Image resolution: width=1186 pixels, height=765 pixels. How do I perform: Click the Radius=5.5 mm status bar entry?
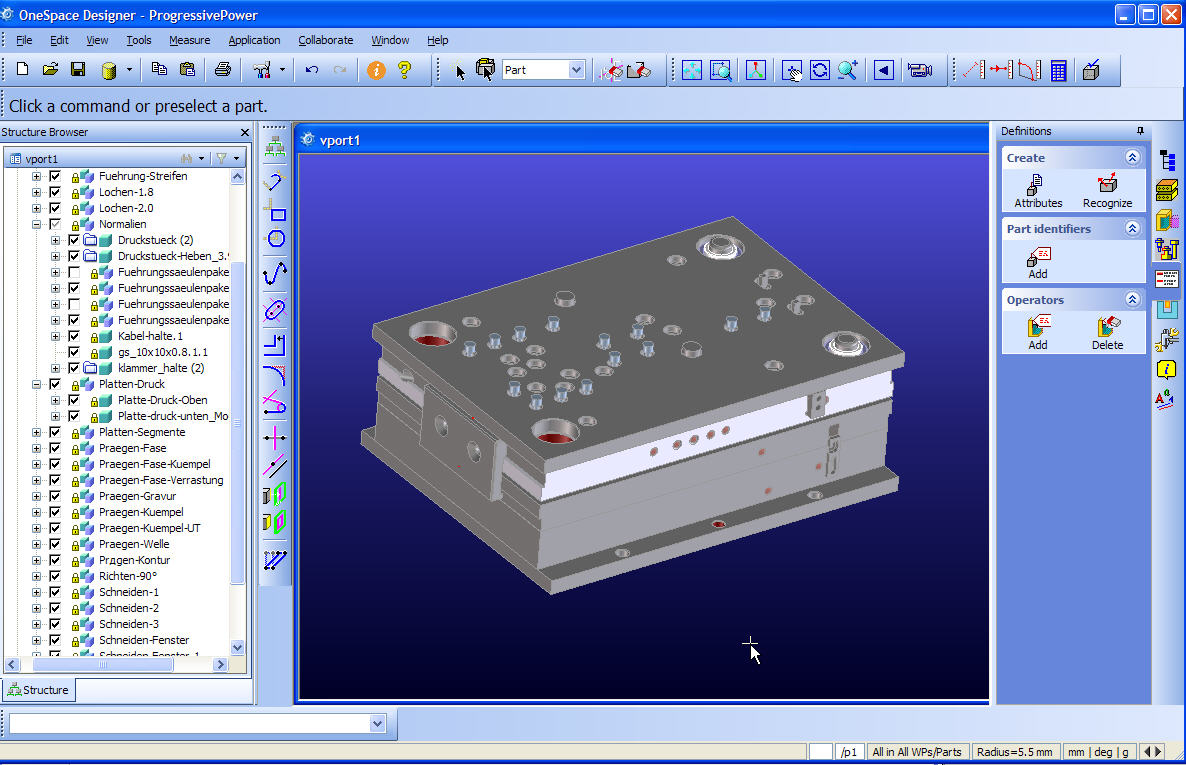point(1014,752)
